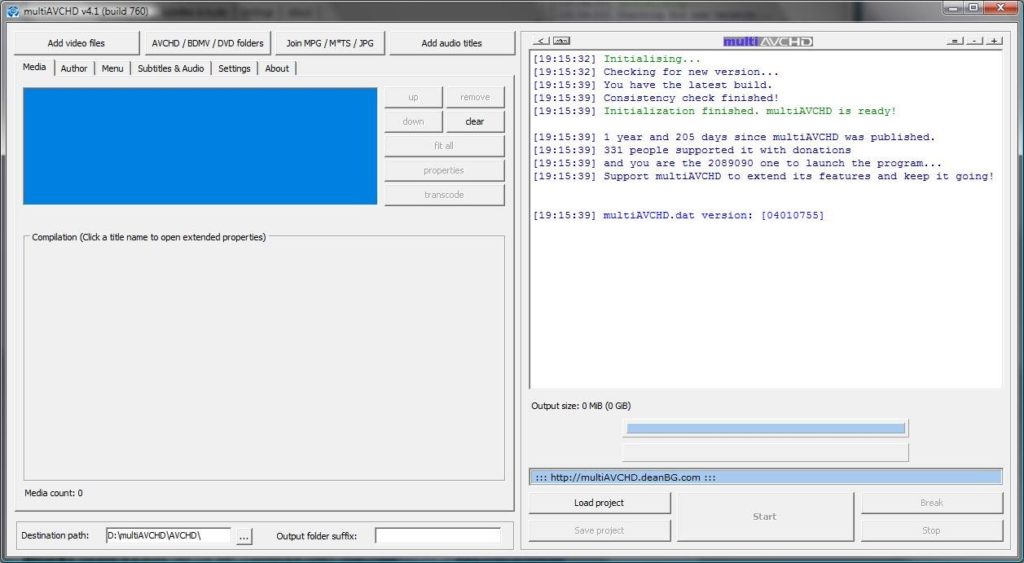Click Load project button
Viewport: 1024px width, 563px height.
(x=600, y=503)
